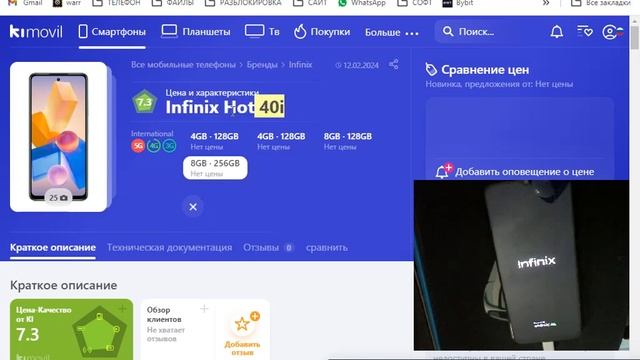Switch to the Отзывы tab
Screen dimensions: 640x360
pyautogui.click(x=267, y=247)
